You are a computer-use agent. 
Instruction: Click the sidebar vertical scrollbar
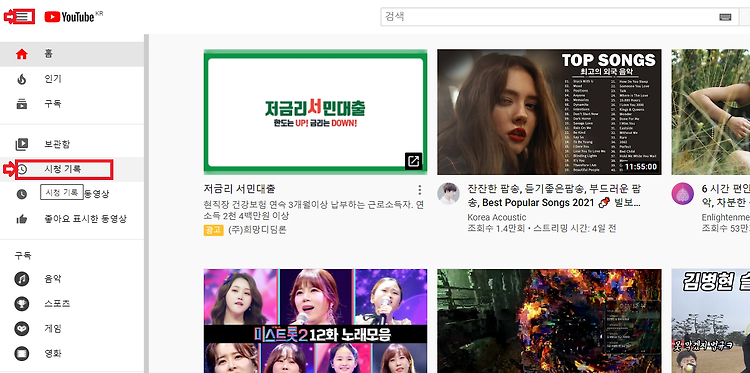click(x=146, y=203)
